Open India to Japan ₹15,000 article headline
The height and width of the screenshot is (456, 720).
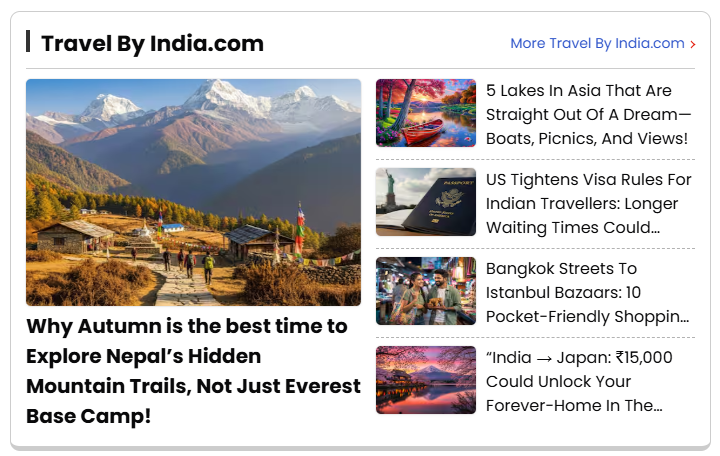point(579,382)
